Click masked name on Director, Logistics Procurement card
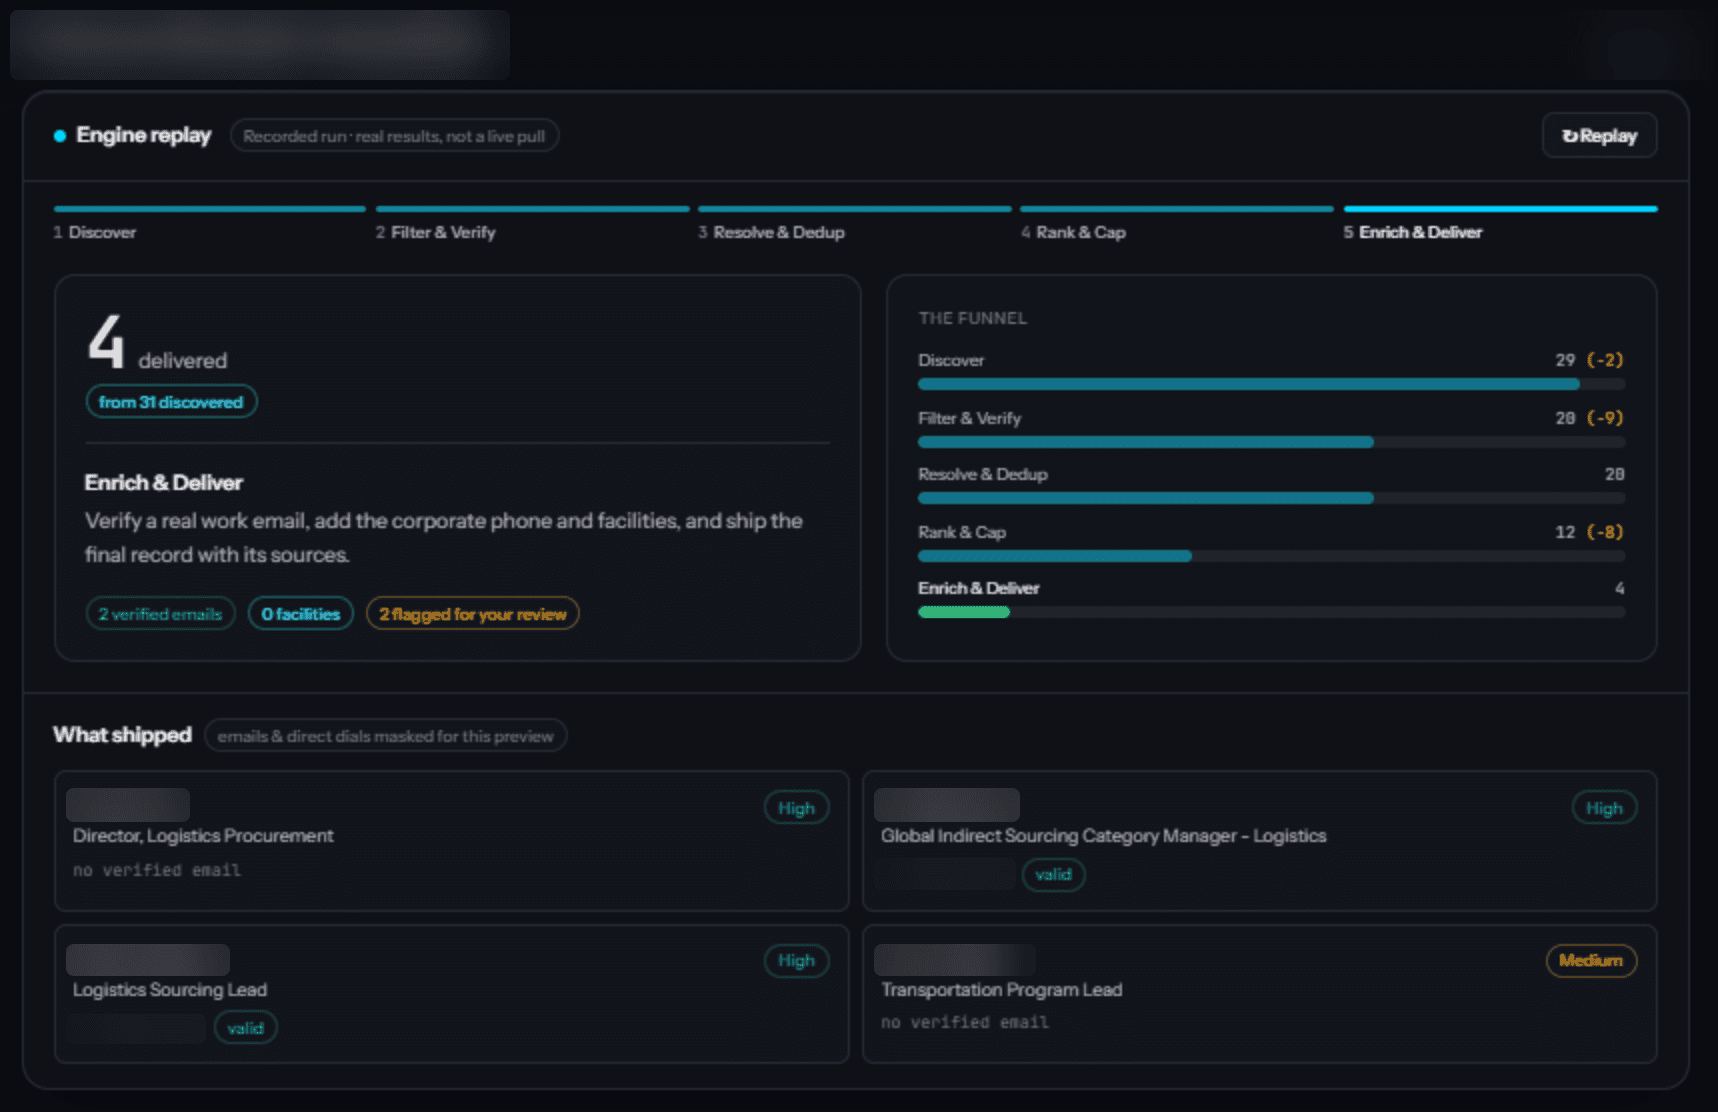This screenshot has width=1718, height=1112. (x=128, y=804)
